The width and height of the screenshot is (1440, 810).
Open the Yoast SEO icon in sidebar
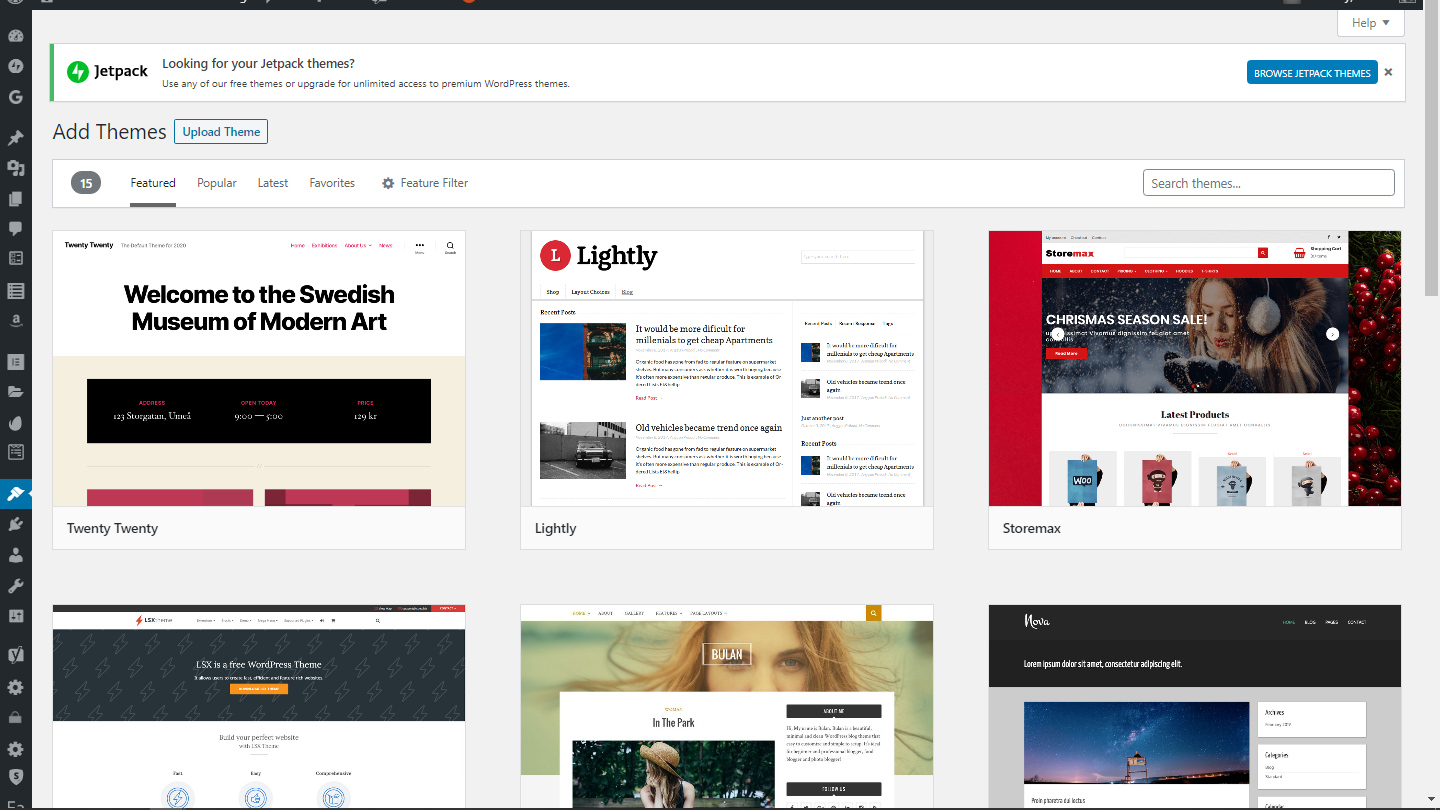pyautogui.click(x=15, y=656)
